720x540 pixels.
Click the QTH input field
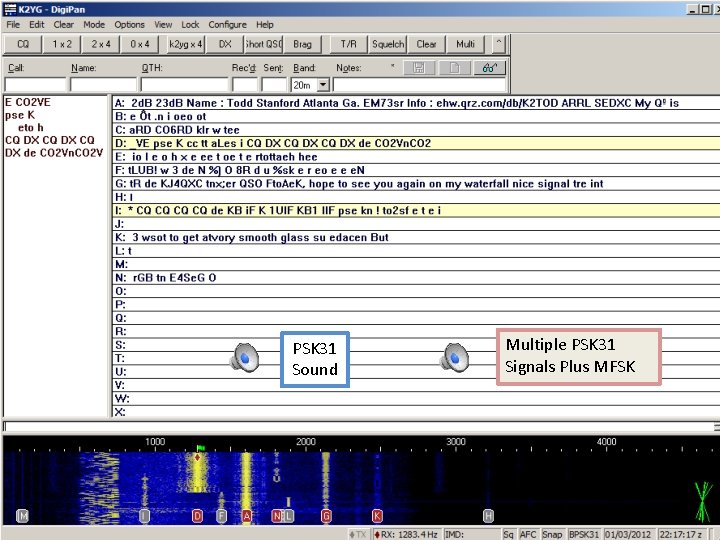184,85
